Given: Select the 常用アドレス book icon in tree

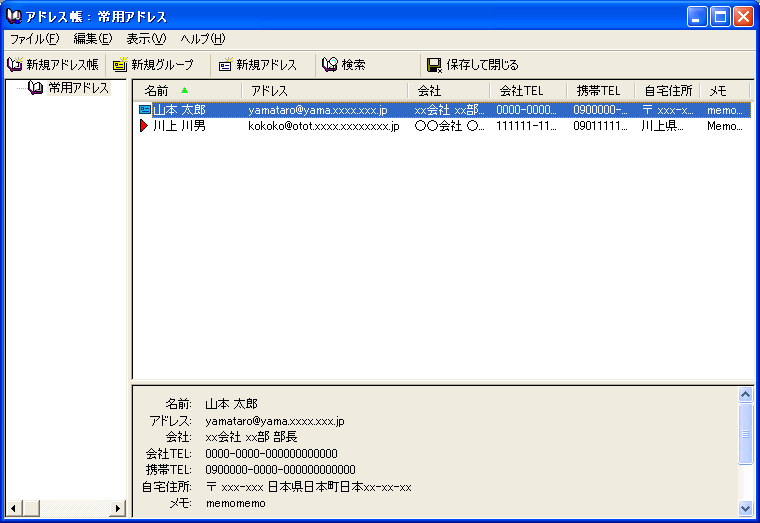Looking at the screenshot, I should coord(36,88).
